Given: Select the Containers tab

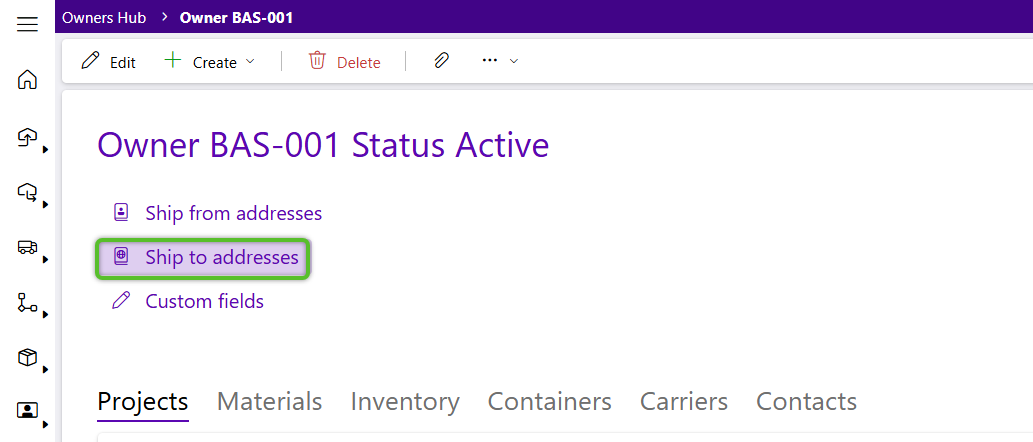Looking at the screenshot, I should pyautogui.click(x=549, y=401).
